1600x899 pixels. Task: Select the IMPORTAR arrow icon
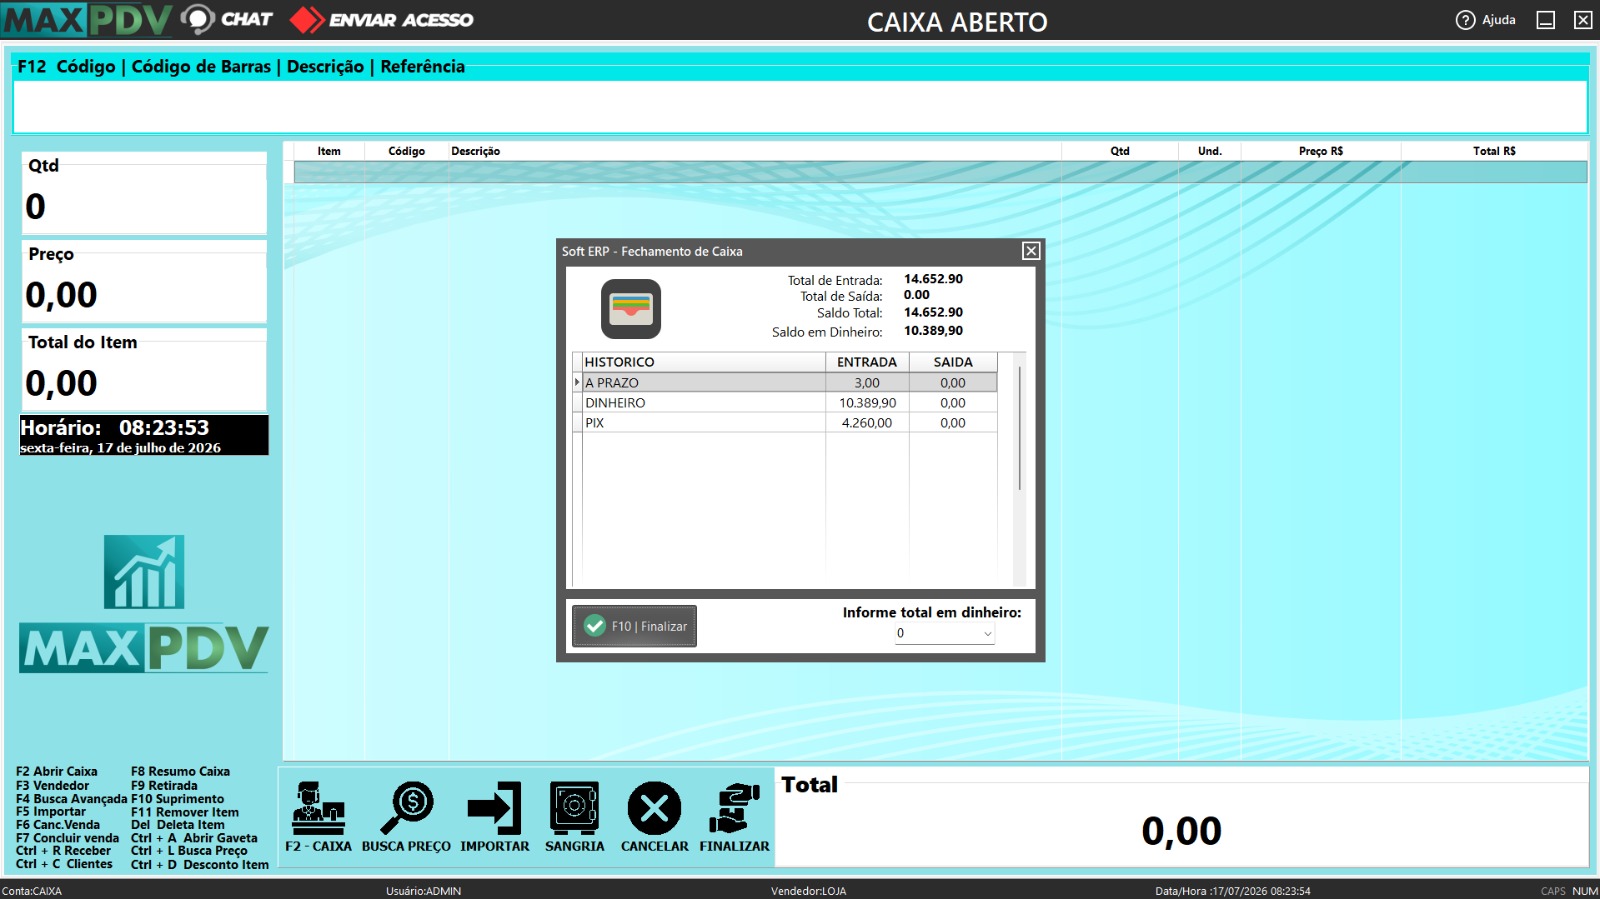[494, 808]
